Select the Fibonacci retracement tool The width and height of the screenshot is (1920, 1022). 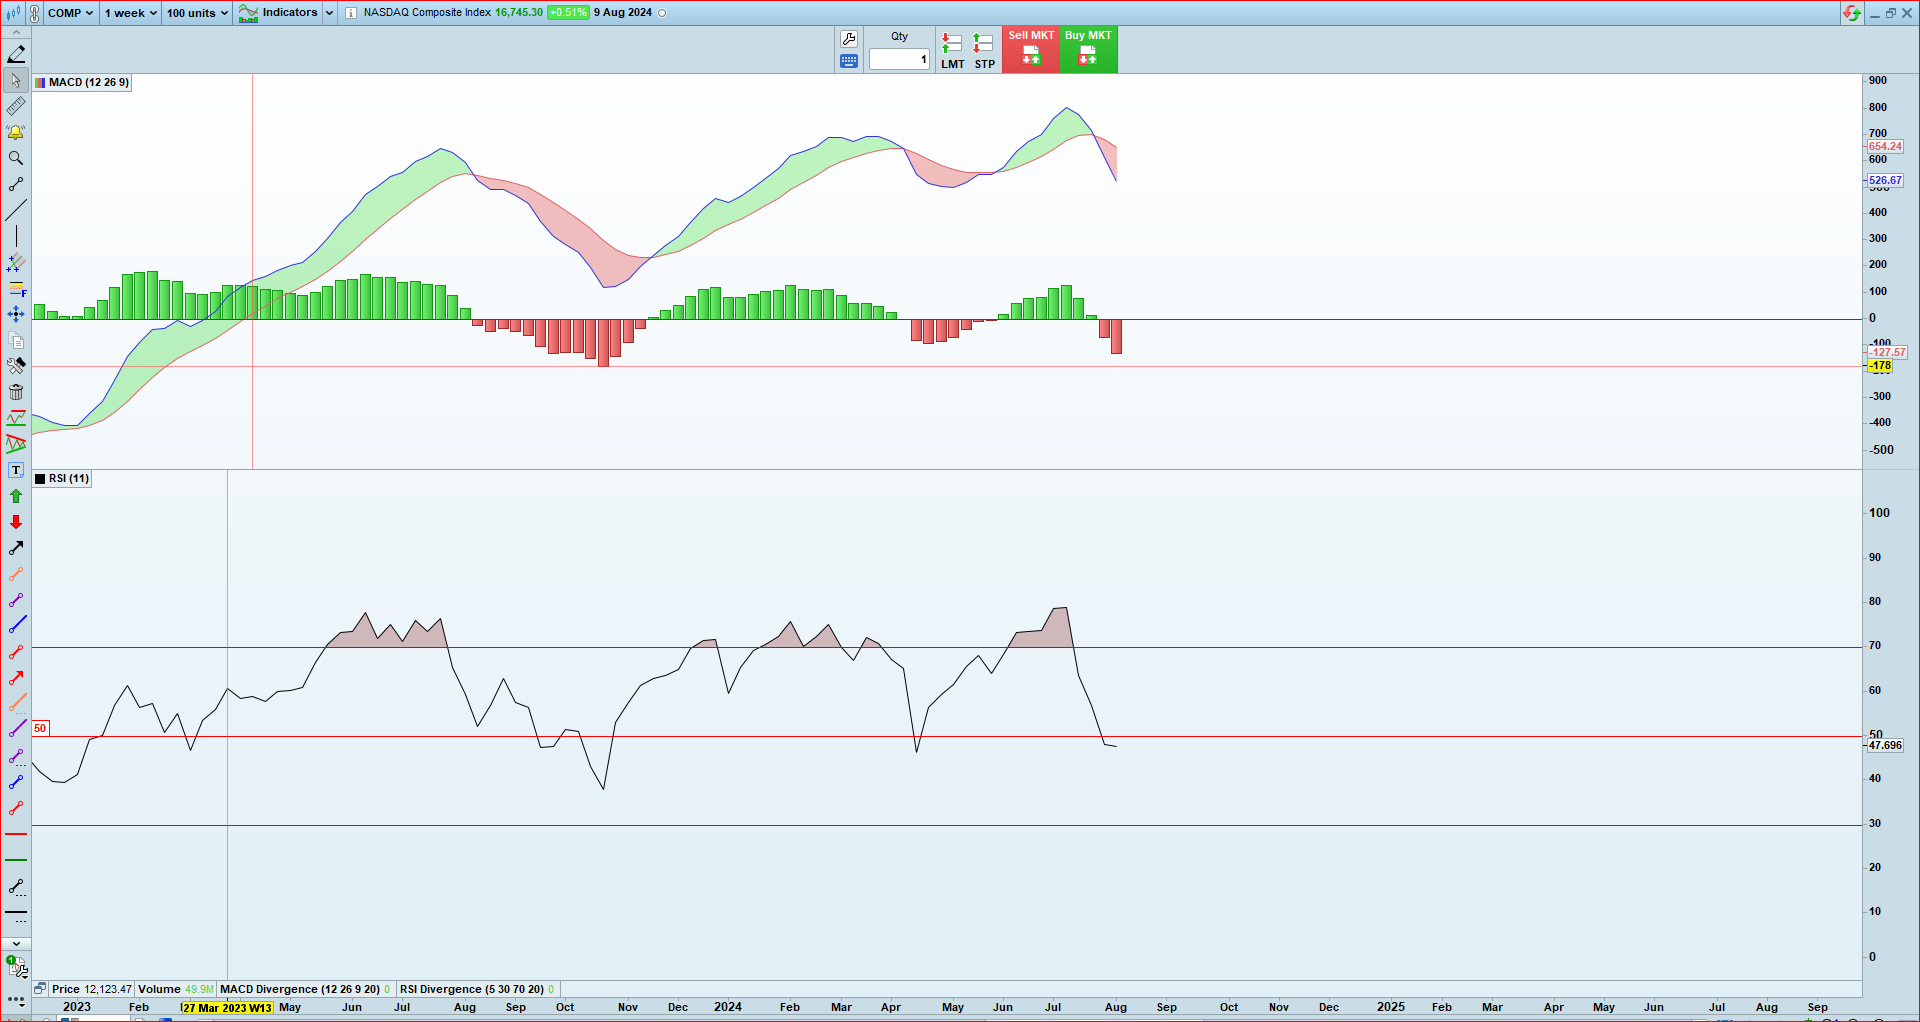16,288
